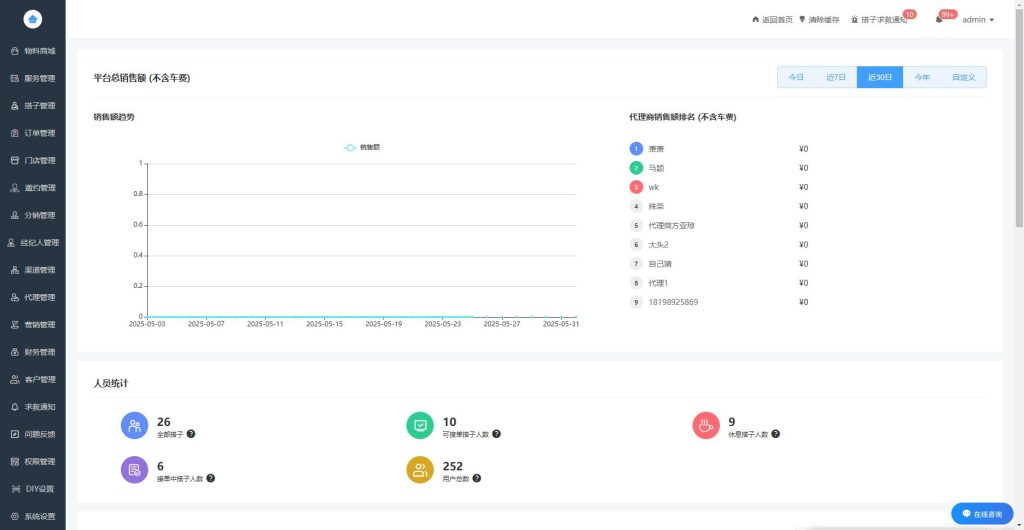Expand the admin account dropdown

(978, 20)
